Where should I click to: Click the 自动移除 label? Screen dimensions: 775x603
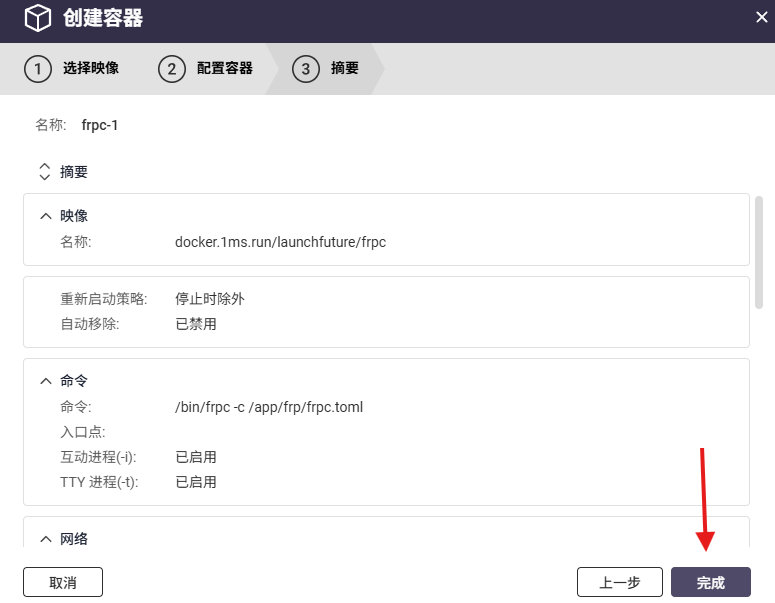(90, 324)
